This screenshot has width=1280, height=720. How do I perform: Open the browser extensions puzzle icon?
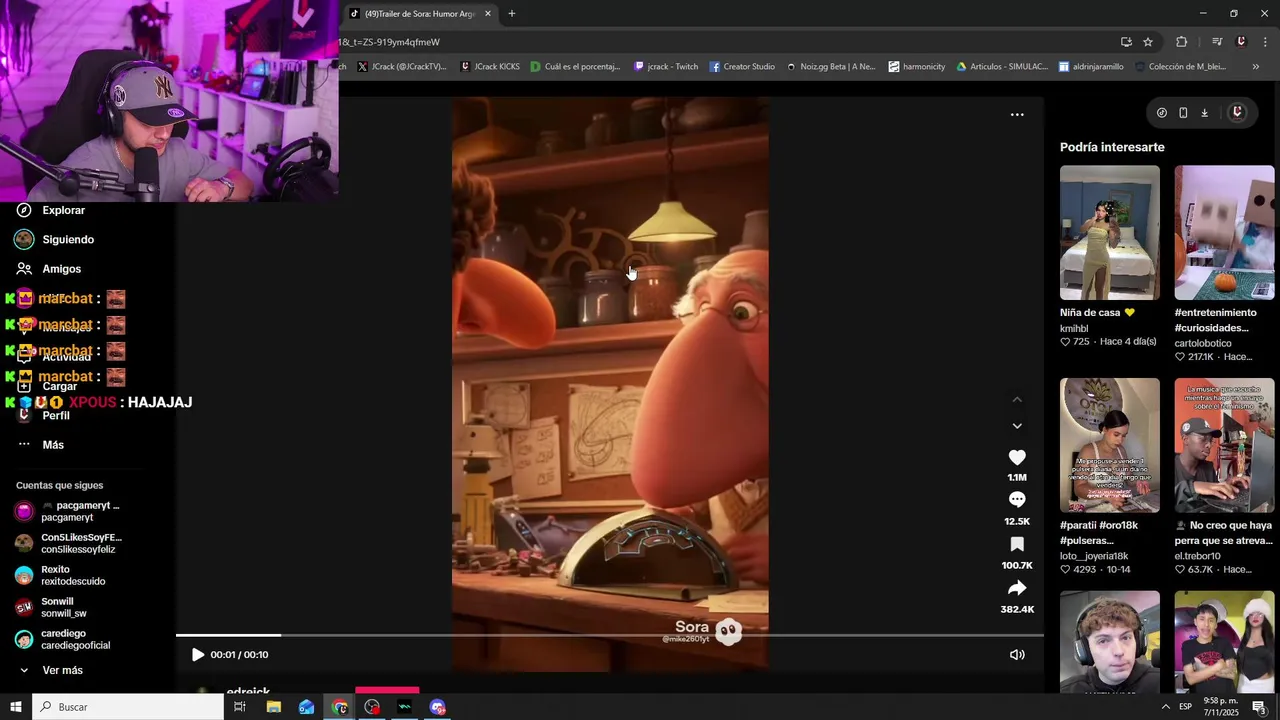(1182, 42)
